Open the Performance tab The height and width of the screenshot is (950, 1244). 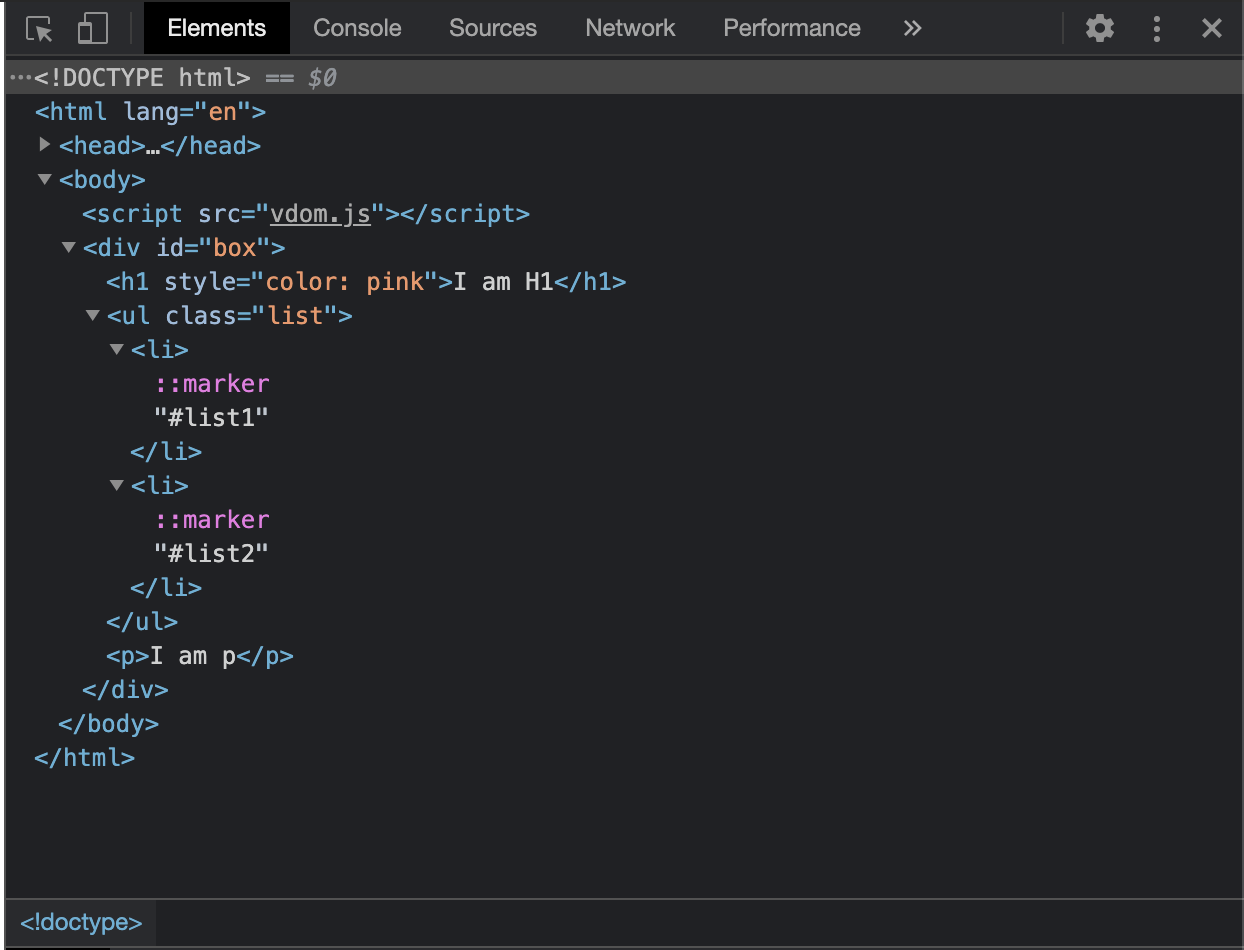coord(792,28)
